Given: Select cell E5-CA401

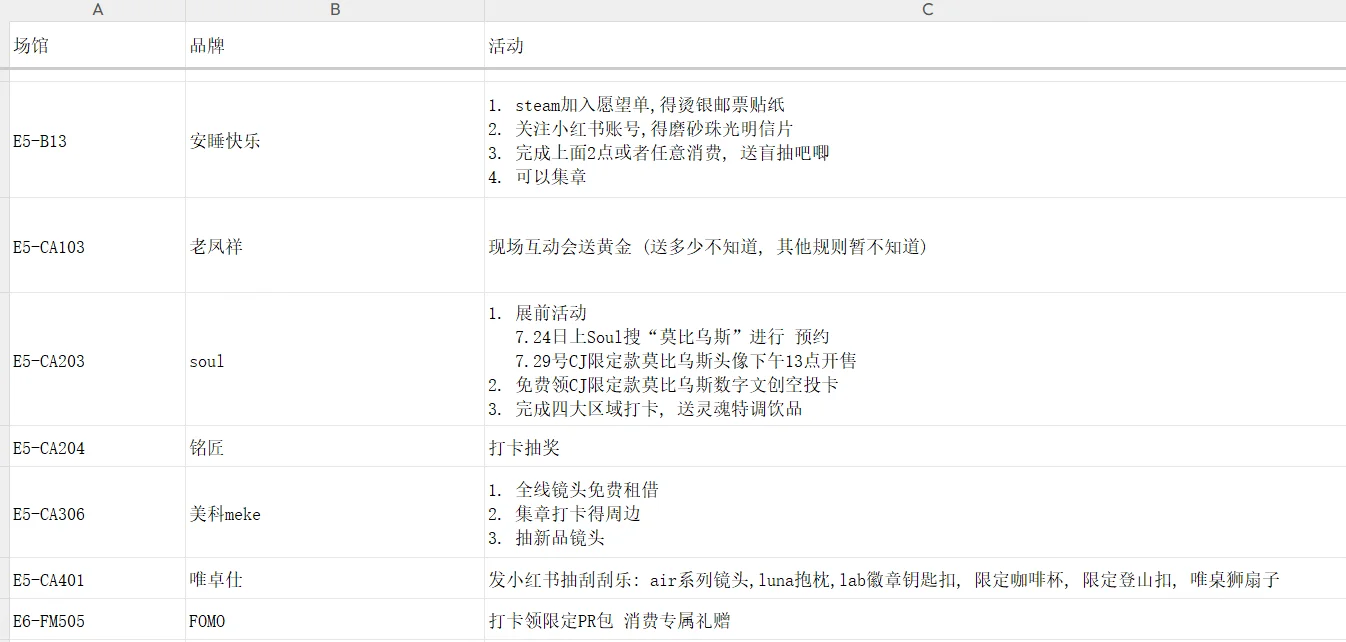Looking at the screenshot, I should point(97,579).
